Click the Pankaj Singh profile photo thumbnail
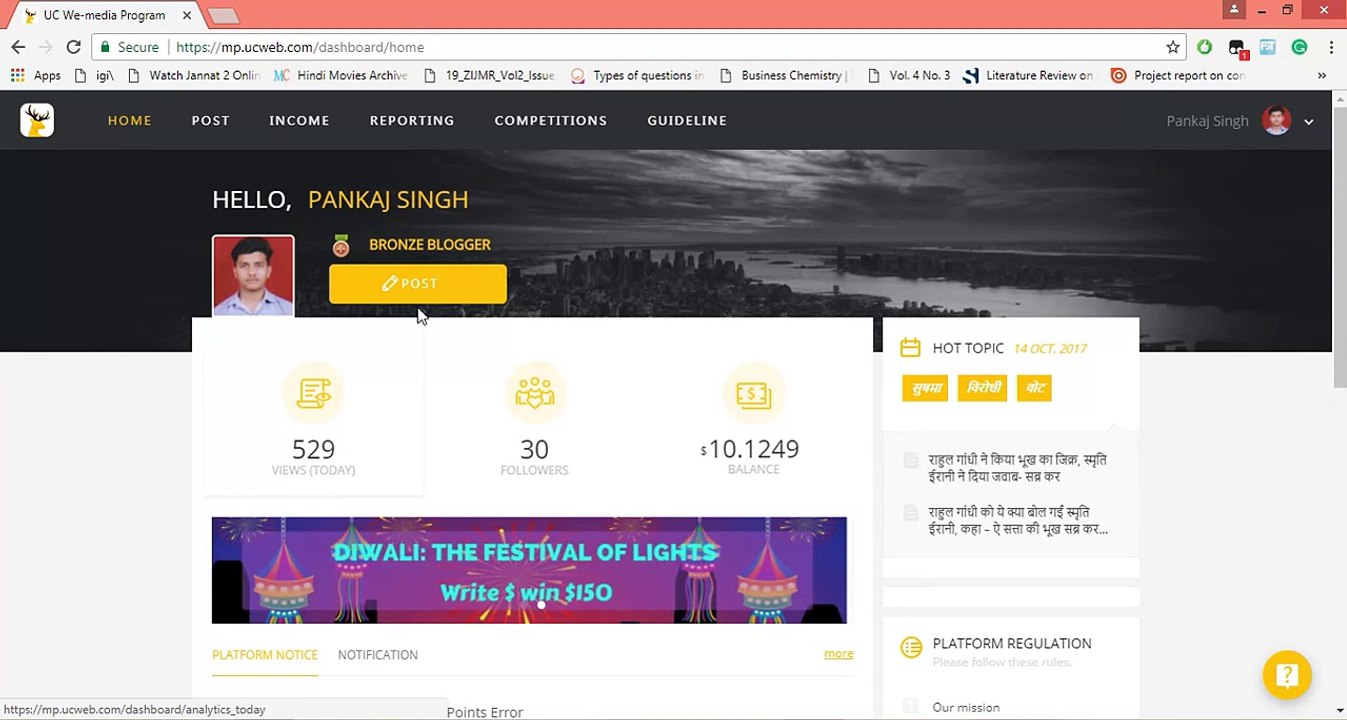 (x=253, y=276)
